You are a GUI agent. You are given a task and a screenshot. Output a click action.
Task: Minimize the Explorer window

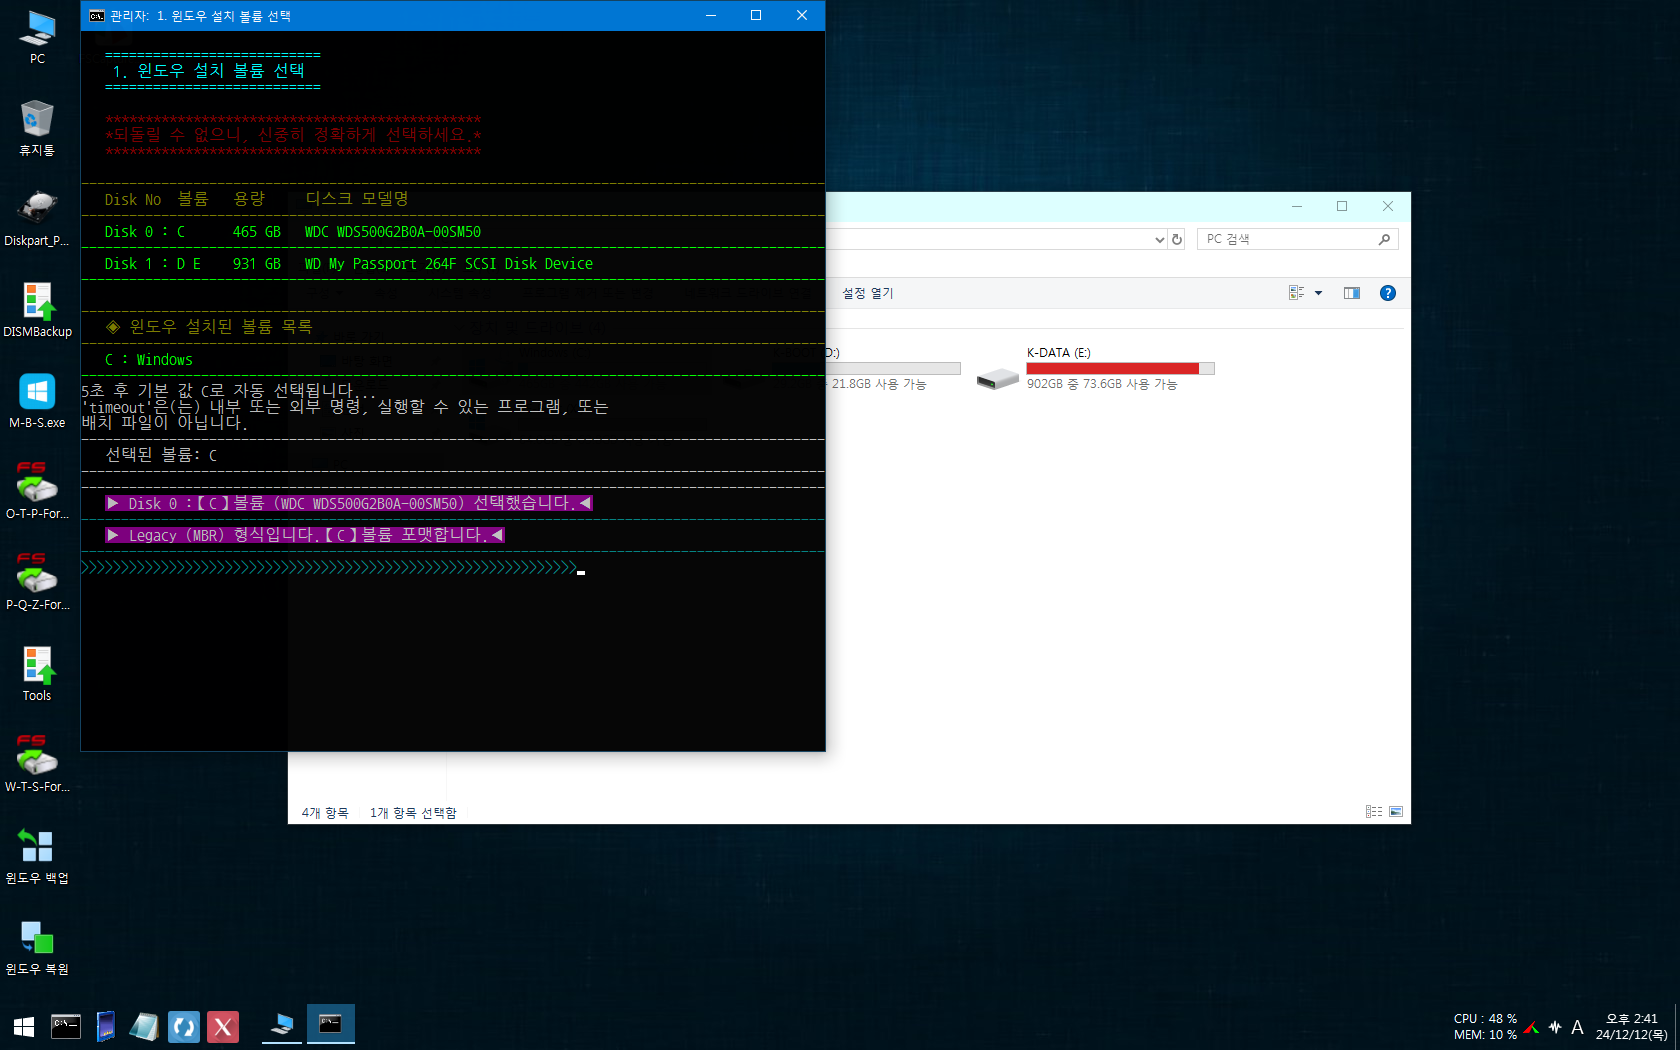click(1297, 206)
